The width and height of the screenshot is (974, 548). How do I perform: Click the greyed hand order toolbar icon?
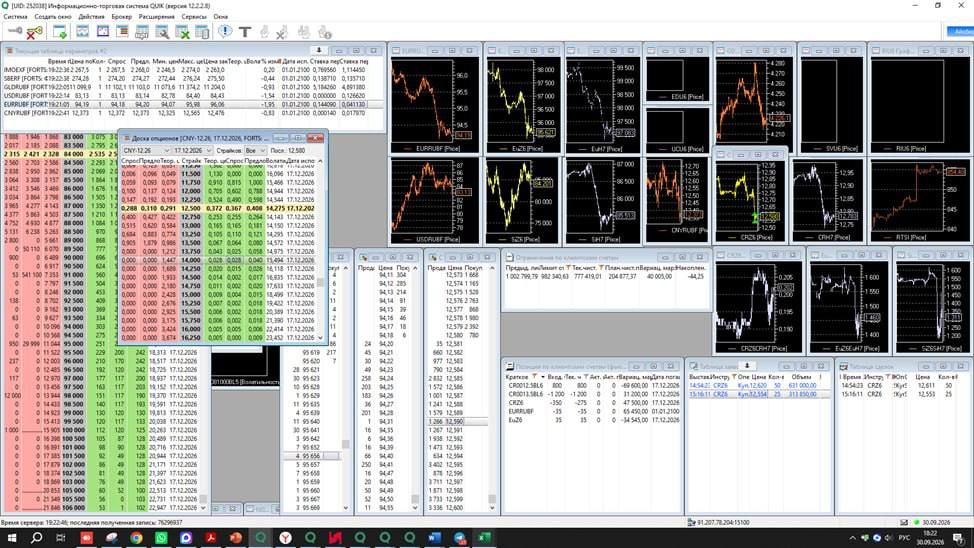point(265,32)
